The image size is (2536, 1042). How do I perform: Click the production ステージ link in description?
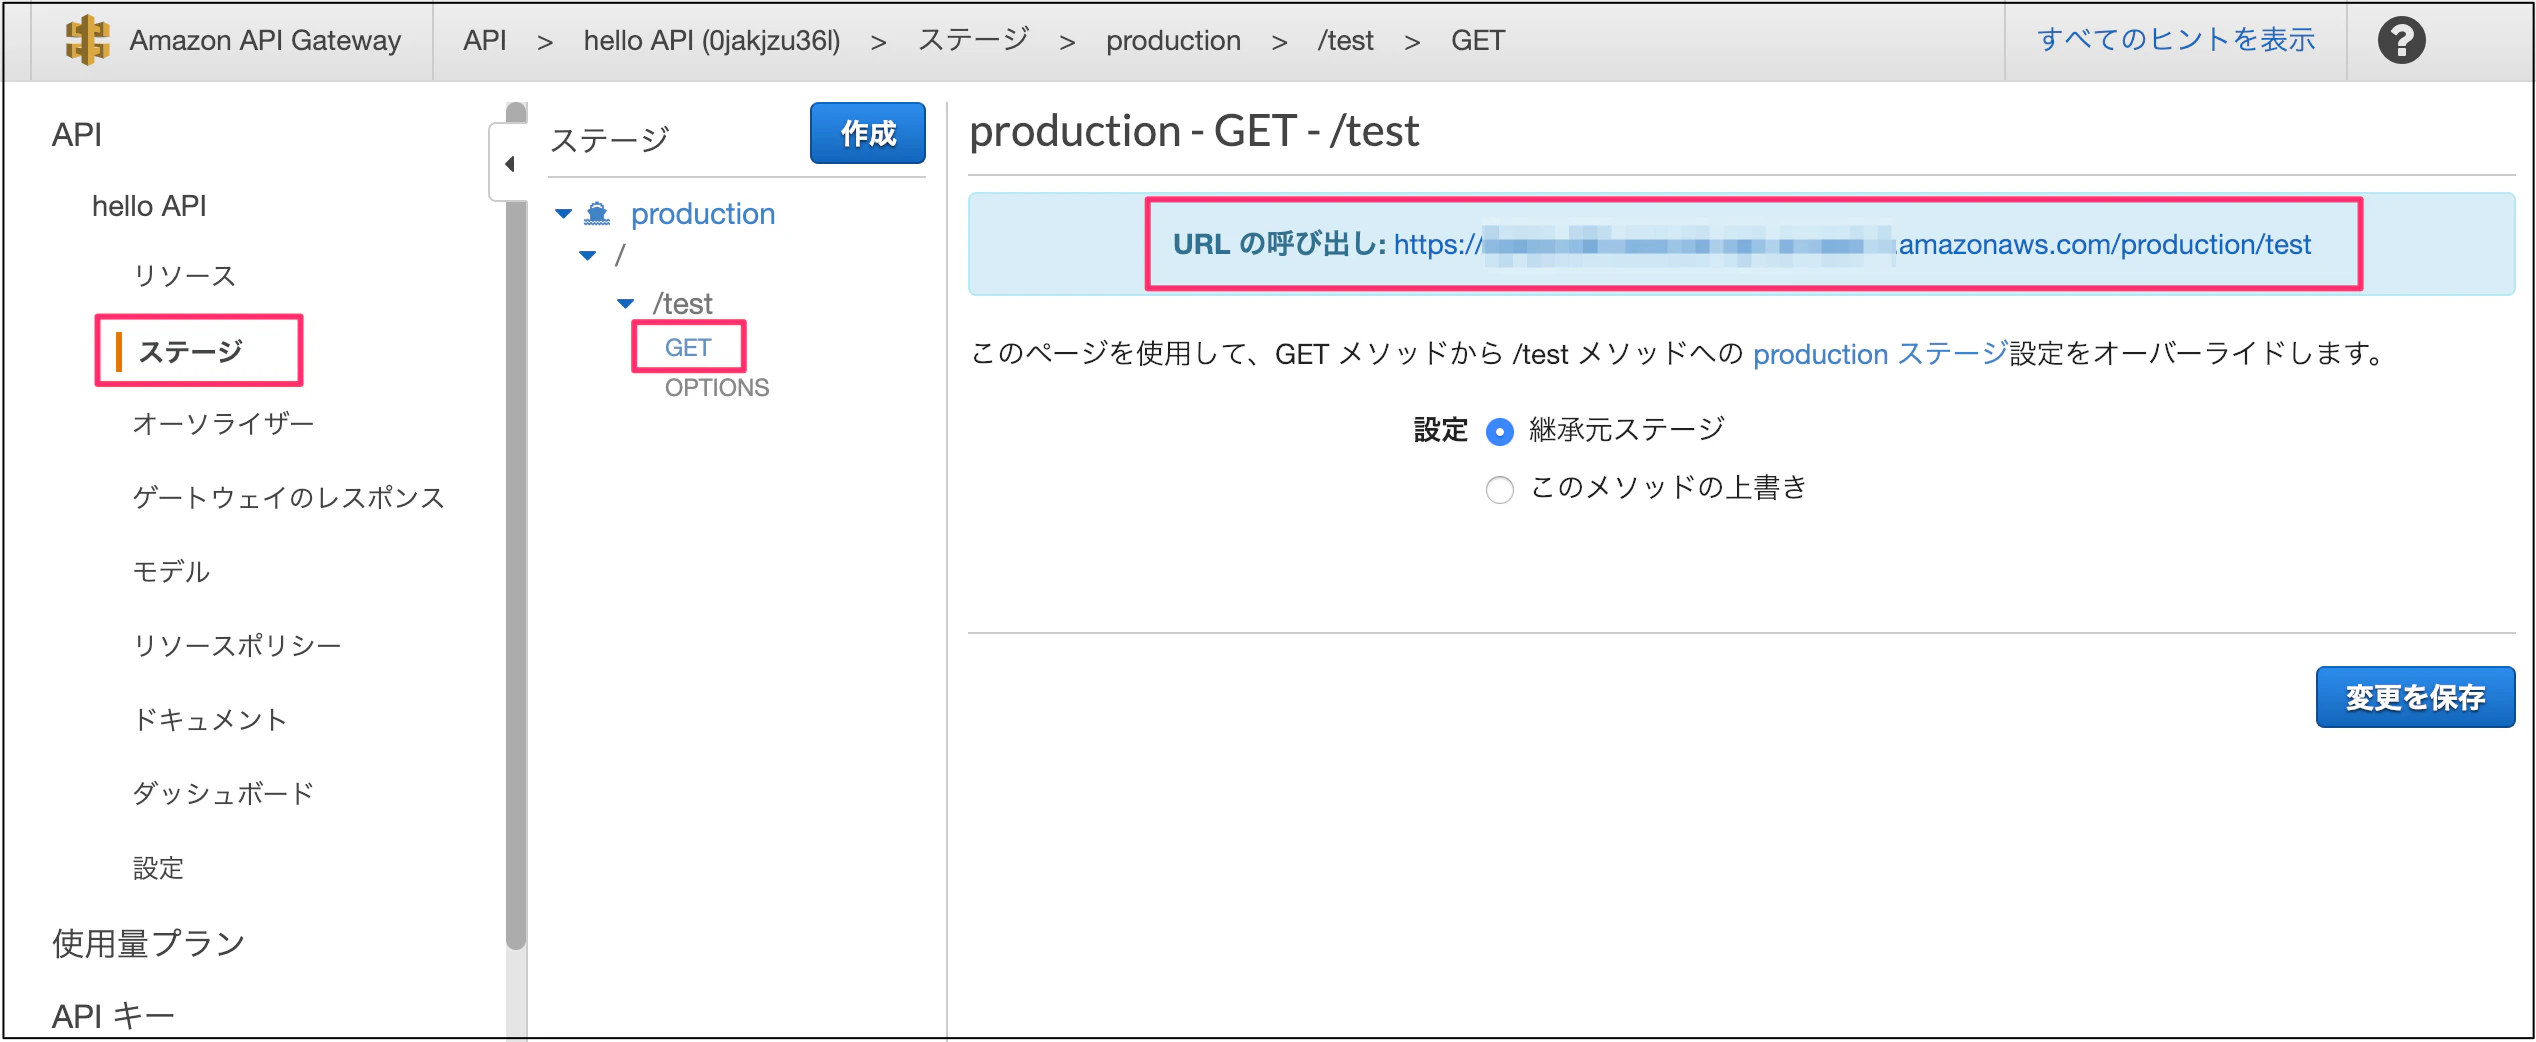(1880, 353)
